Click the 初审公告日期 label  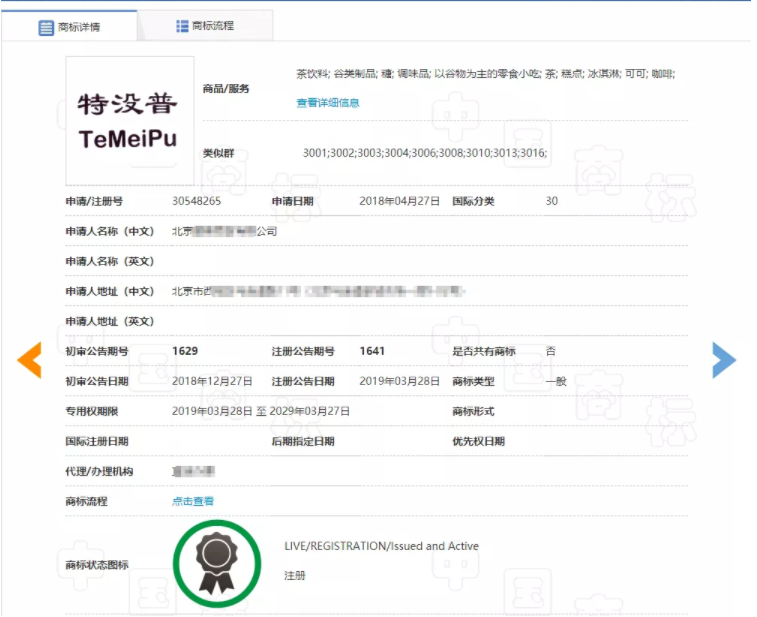[97, 381]
